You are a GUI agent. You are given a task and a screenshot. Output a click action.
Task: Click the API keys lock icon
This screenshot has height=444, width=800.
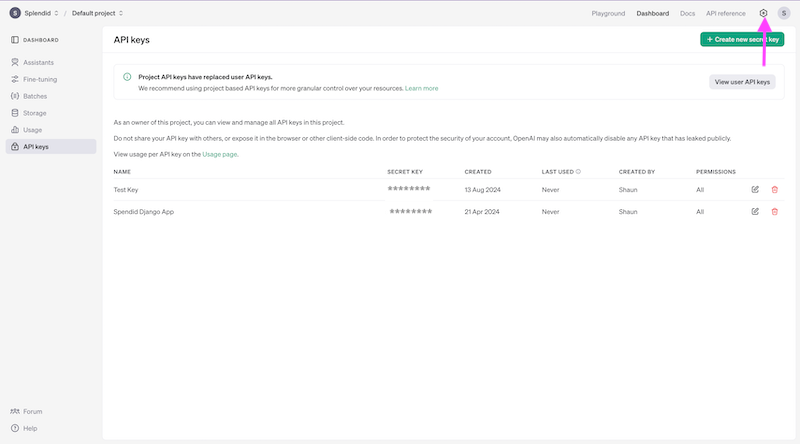[x=15, y=146]
